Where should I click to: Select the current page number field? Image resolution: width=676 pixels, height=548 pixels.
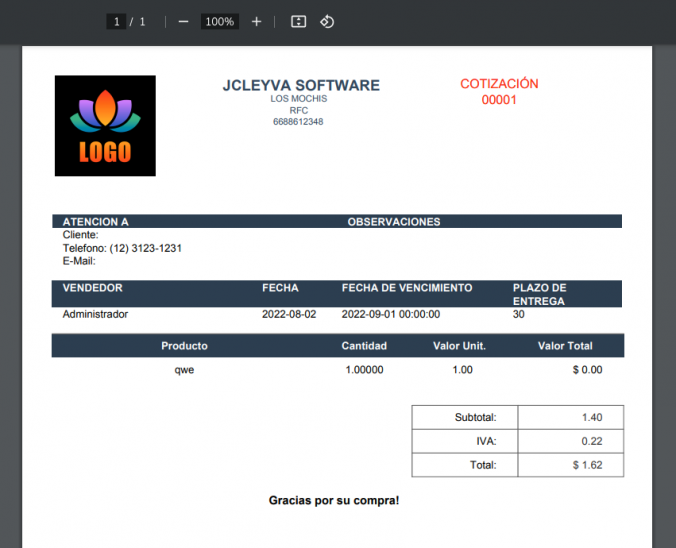coord(116,21)
